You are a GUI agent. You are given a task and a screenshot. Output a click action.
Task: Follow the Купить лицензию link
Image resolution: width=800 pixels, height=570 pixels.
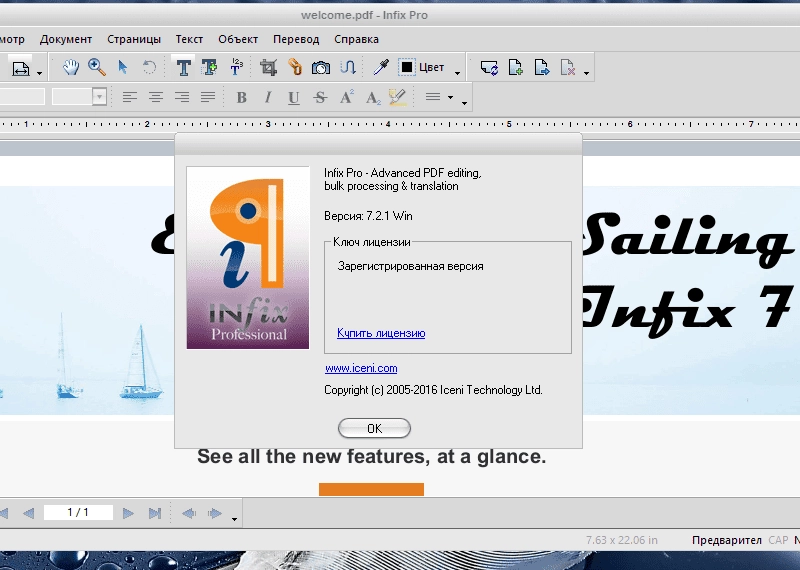point(381,333)
